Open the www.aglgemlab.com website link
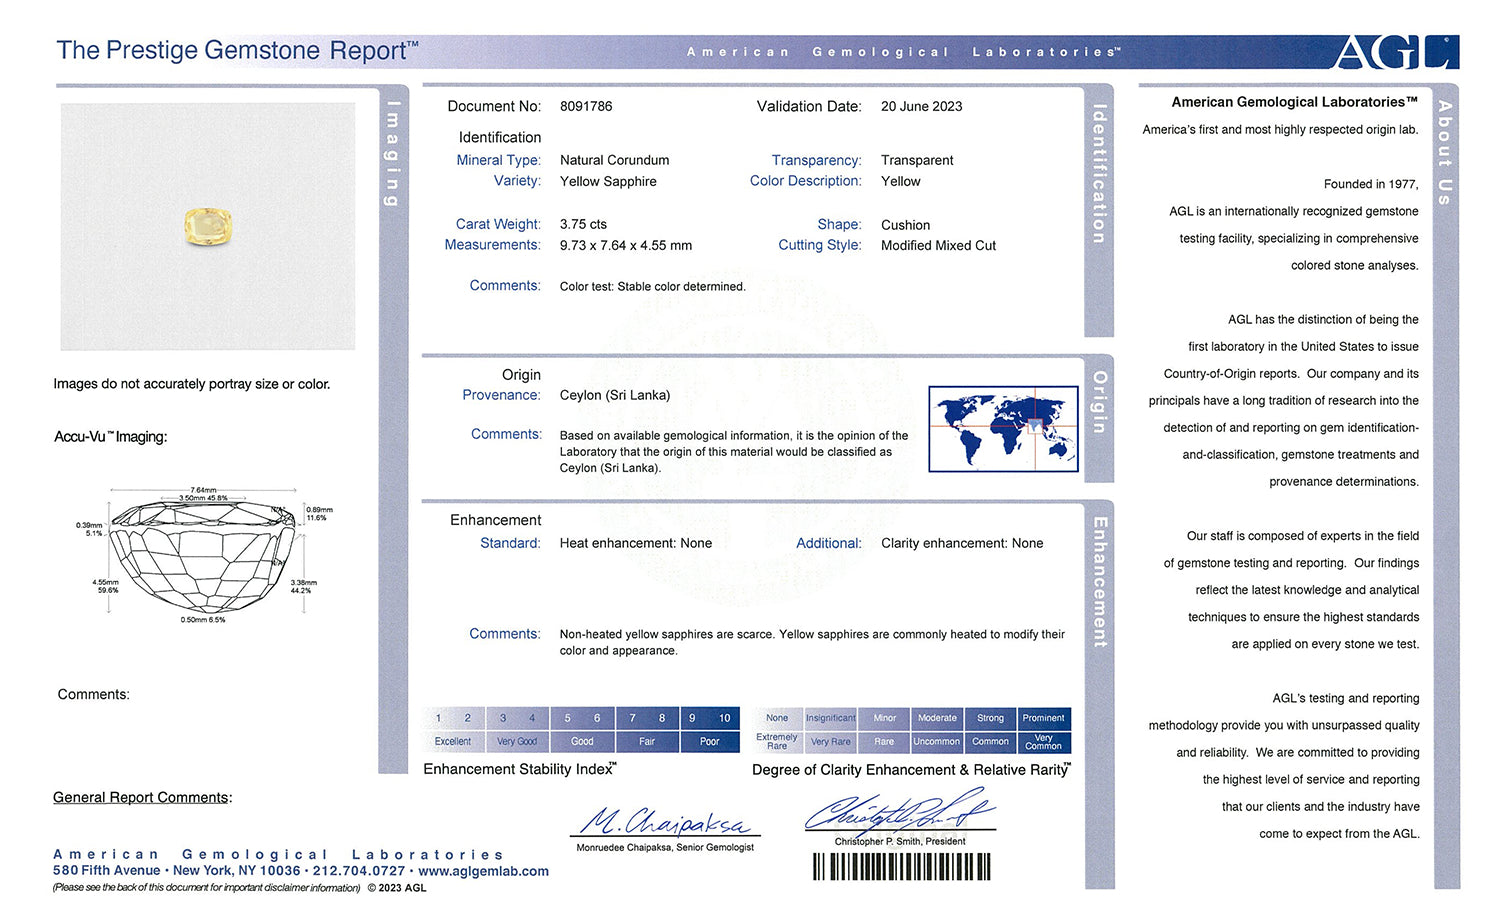The height and width of the screenshot is (911, 1500). coord(483,871)
